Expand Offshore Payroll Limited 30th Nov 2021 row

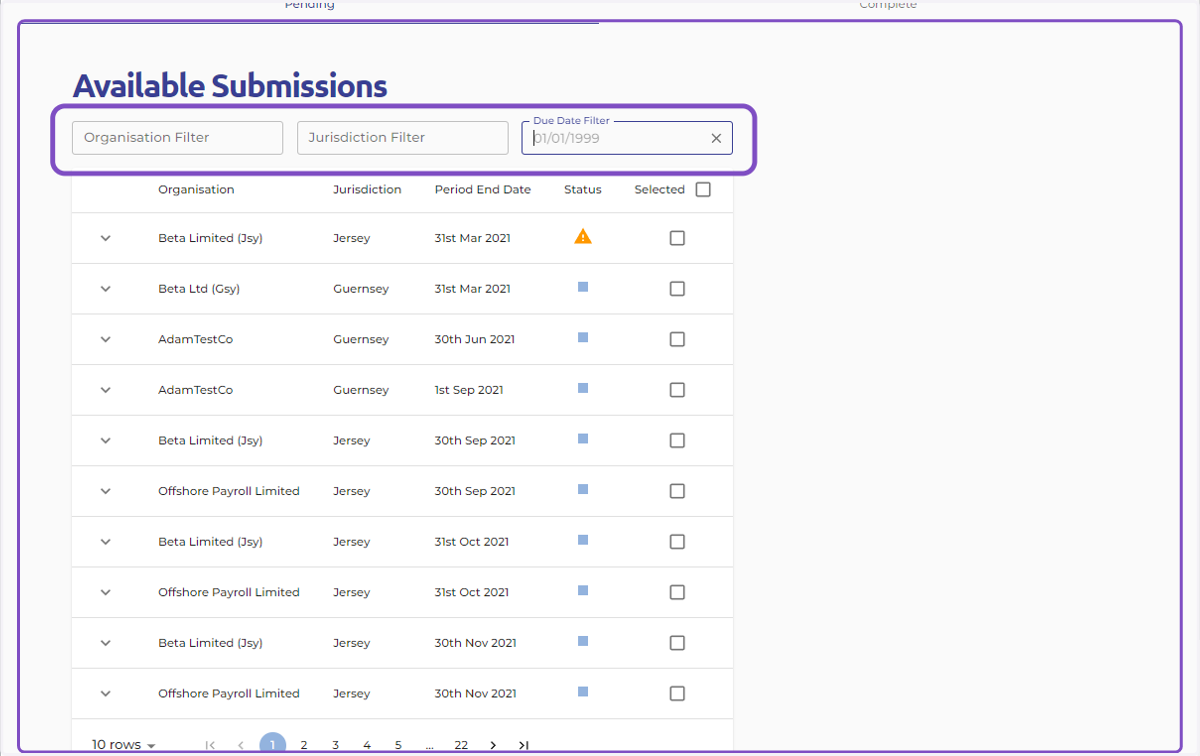[x=105, y=693]
